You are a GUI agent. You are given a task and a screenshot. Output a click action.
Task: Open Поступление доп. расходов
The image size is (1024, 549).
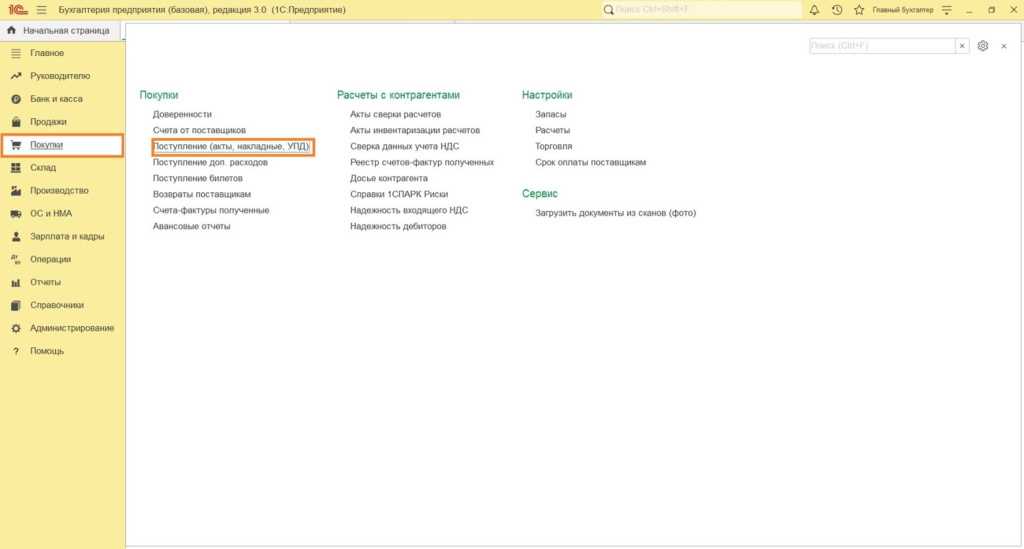(x=210, y=162)
